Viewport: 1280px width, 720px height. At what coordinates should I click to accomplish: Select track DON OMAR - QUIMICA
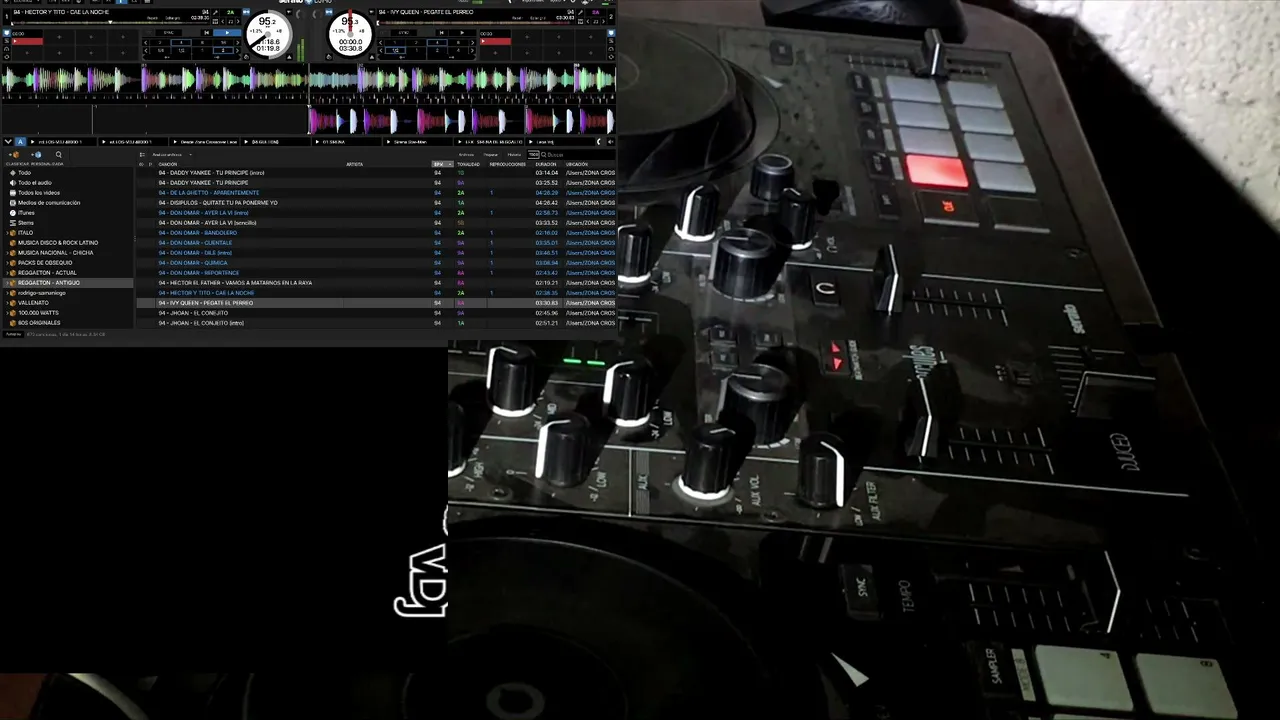(376, 263)
